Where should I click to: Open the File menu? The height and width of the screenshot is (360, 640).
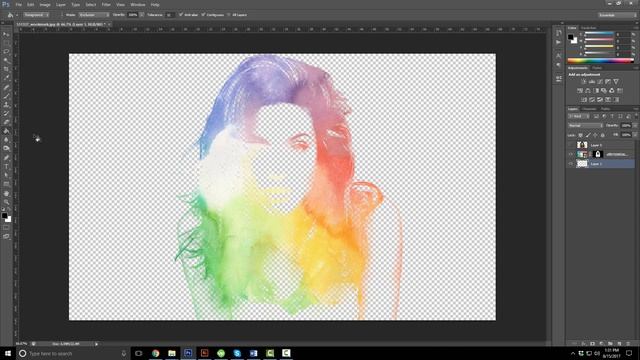tap(18, 4)
